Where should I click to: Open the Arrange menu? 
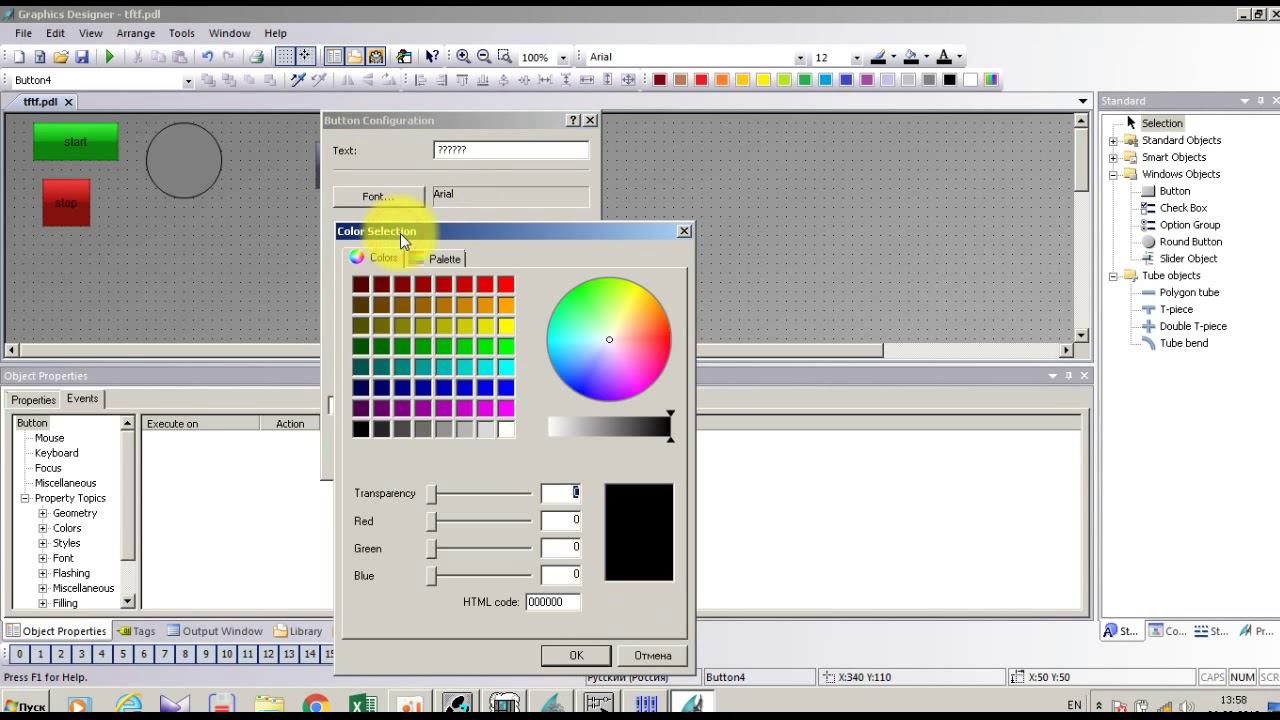point(136,33)
